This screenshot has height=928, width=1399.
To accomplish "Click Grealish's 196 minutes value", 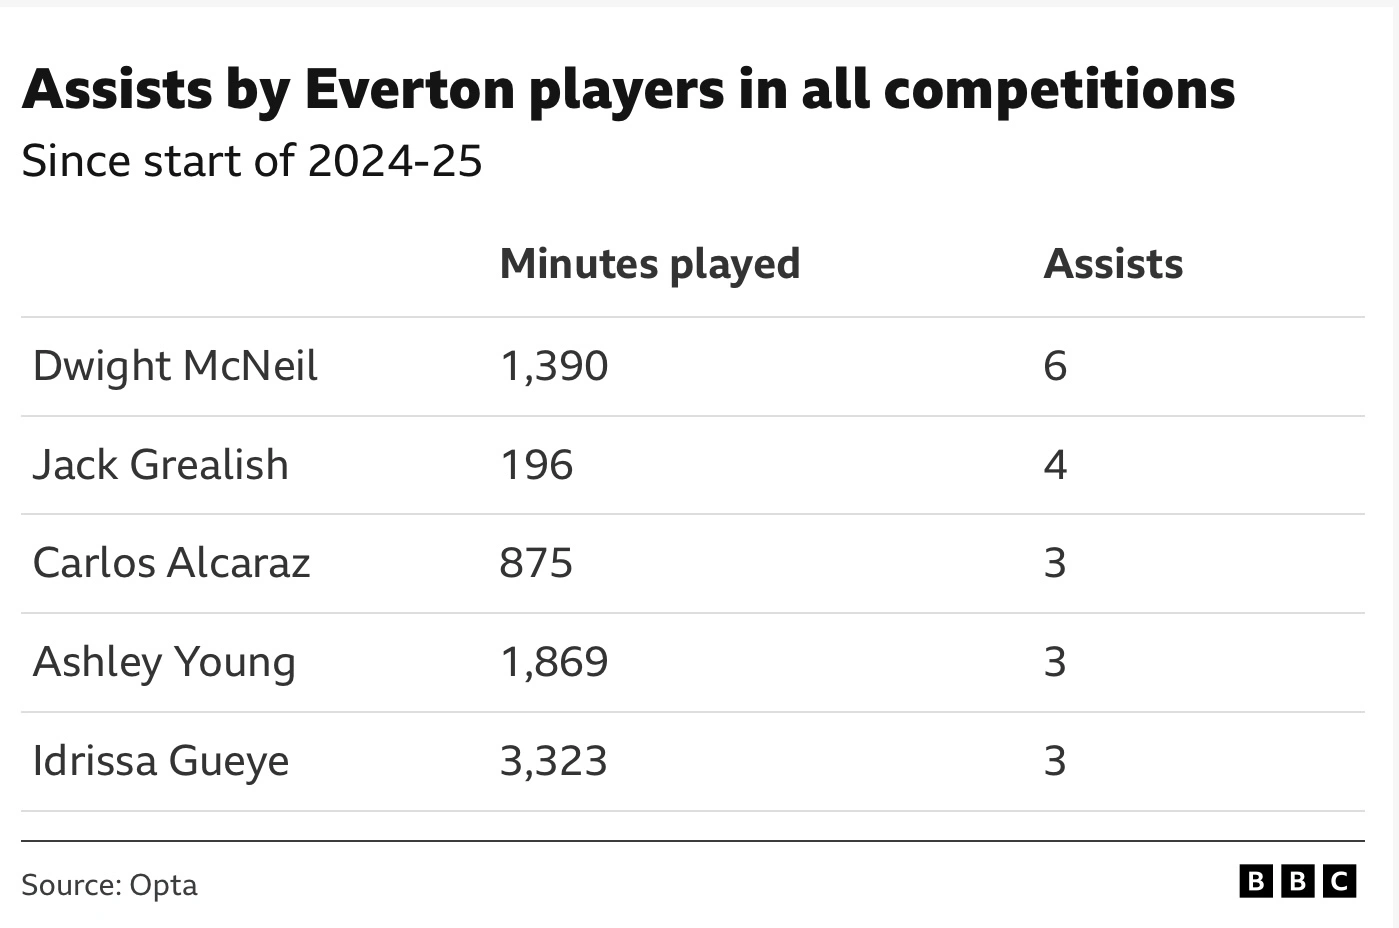I will click(536, 465).
